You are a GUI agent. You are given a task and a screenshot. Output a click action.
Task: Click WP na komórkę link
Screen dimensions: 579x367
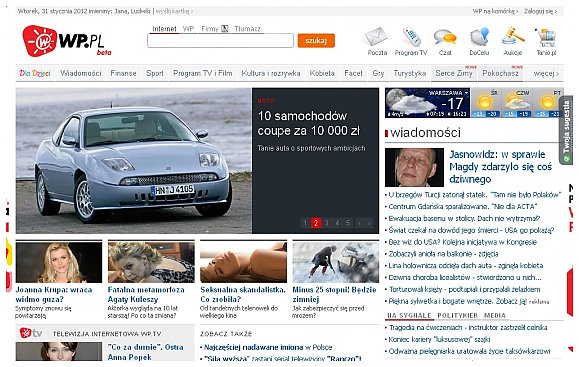pos(495,11)
